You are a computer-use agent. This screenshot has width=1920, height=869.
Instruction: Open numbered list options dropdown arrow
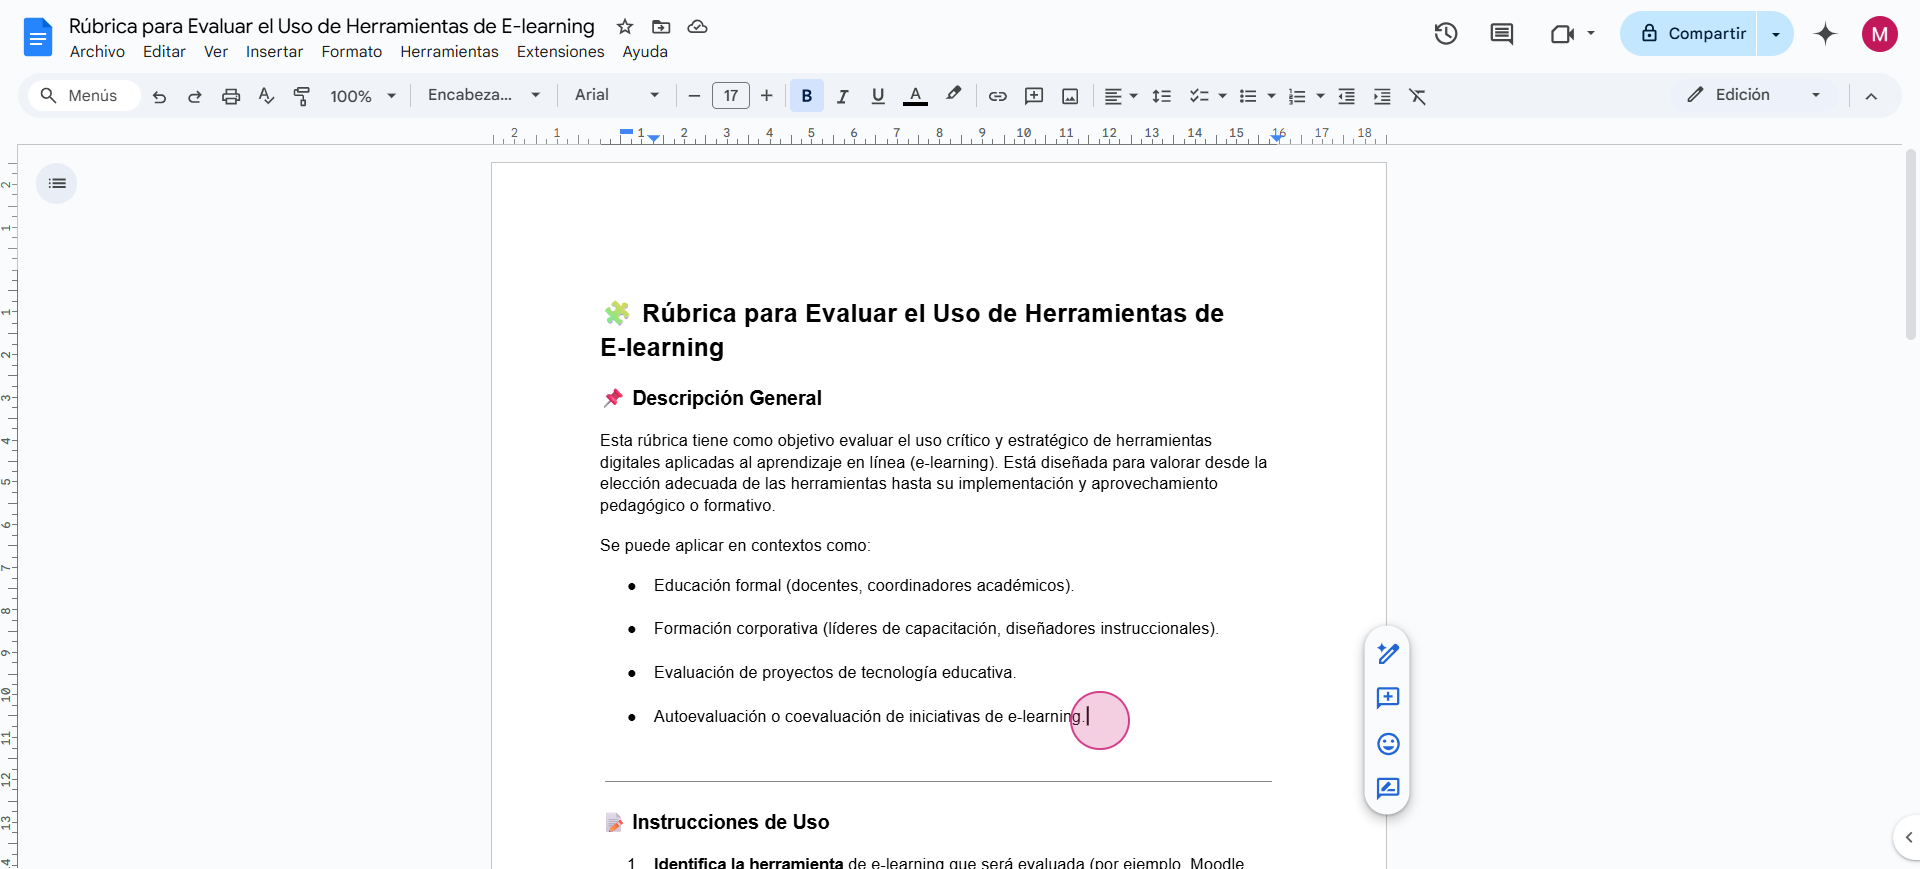tap(1320, 96)
